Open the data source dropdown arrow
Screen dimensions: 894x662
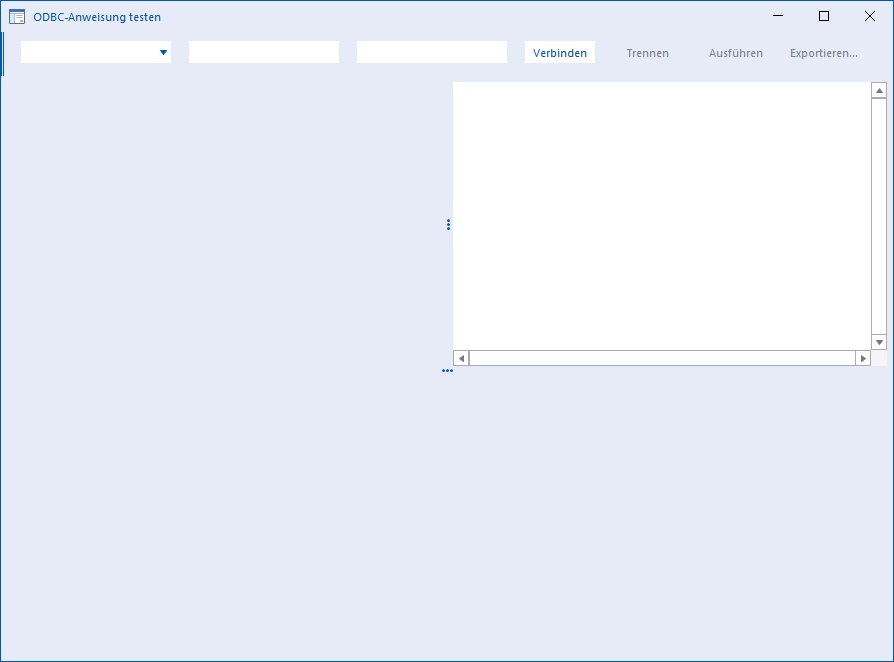(x=163, y=52)
